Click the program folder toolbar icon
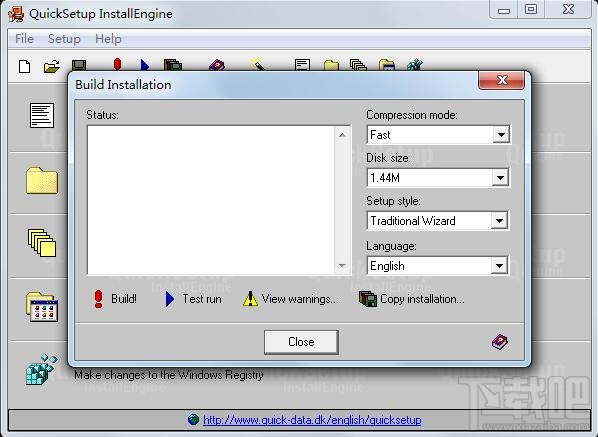This screenshot has height=437, width=598. point(387,65)
